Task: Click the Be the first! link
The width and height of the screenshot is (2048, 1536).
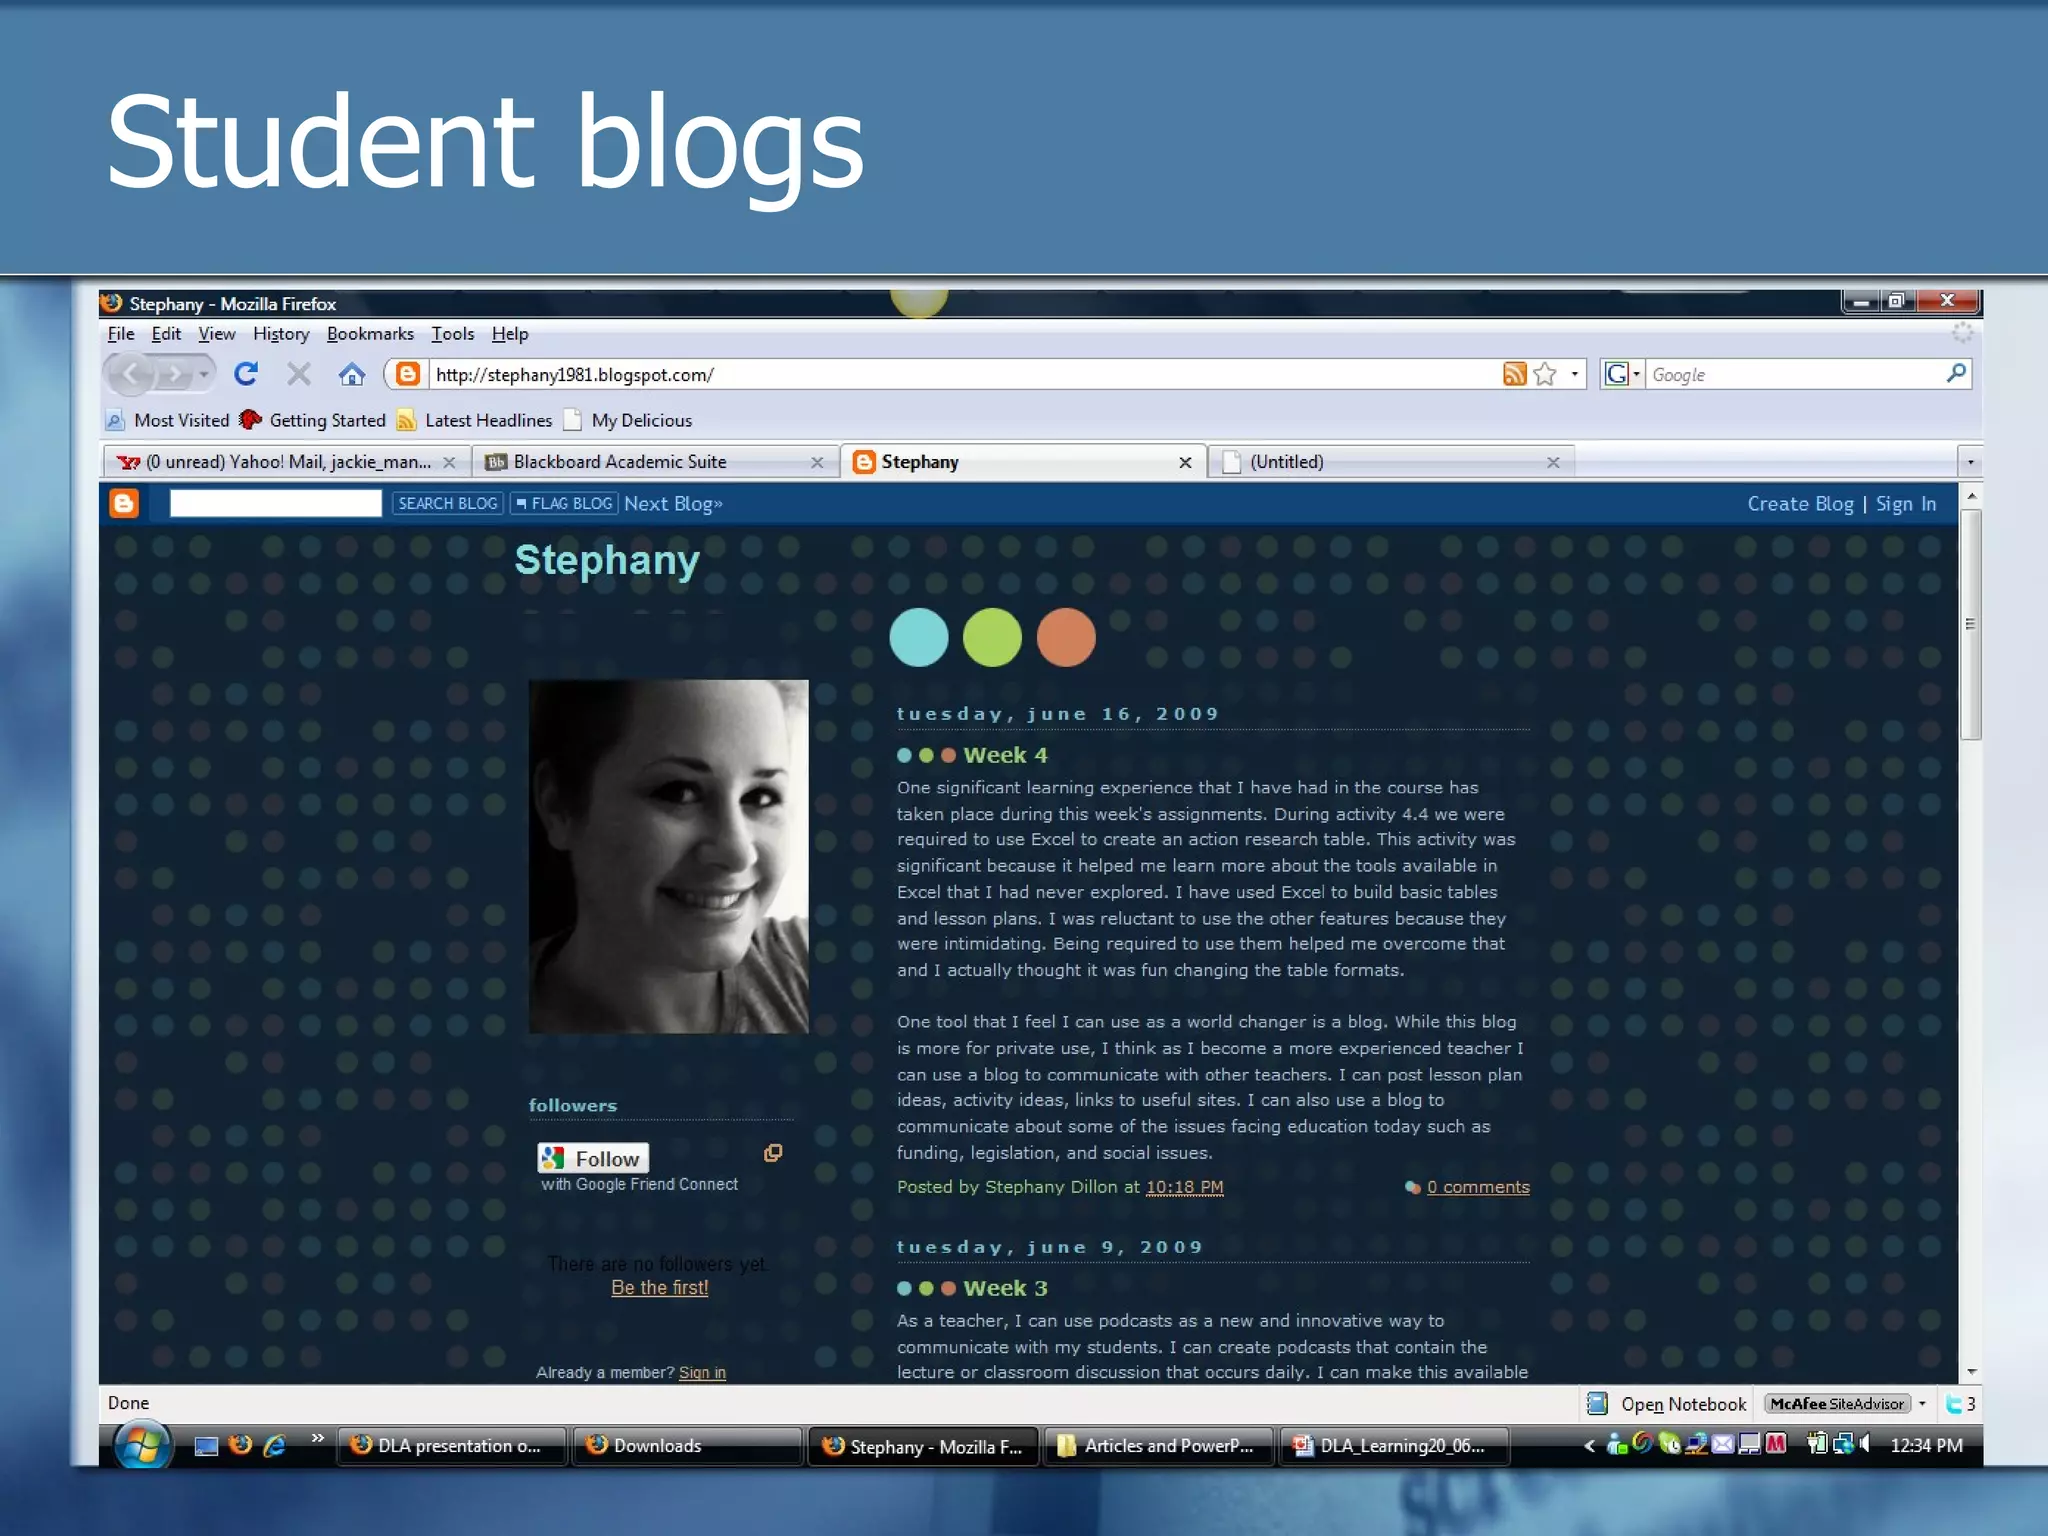Action: coord(660,1288)
